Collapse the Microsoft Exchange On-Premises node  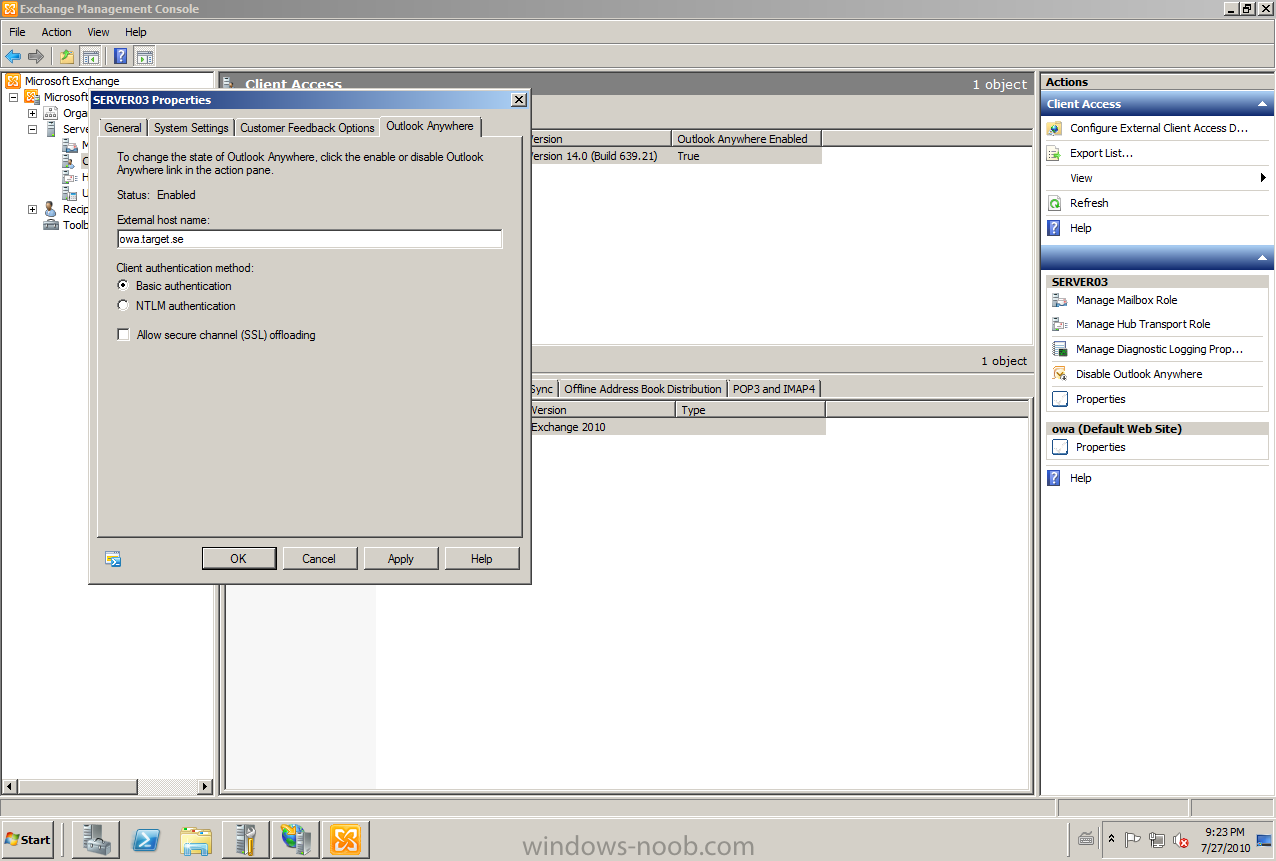tap(13, 97)
